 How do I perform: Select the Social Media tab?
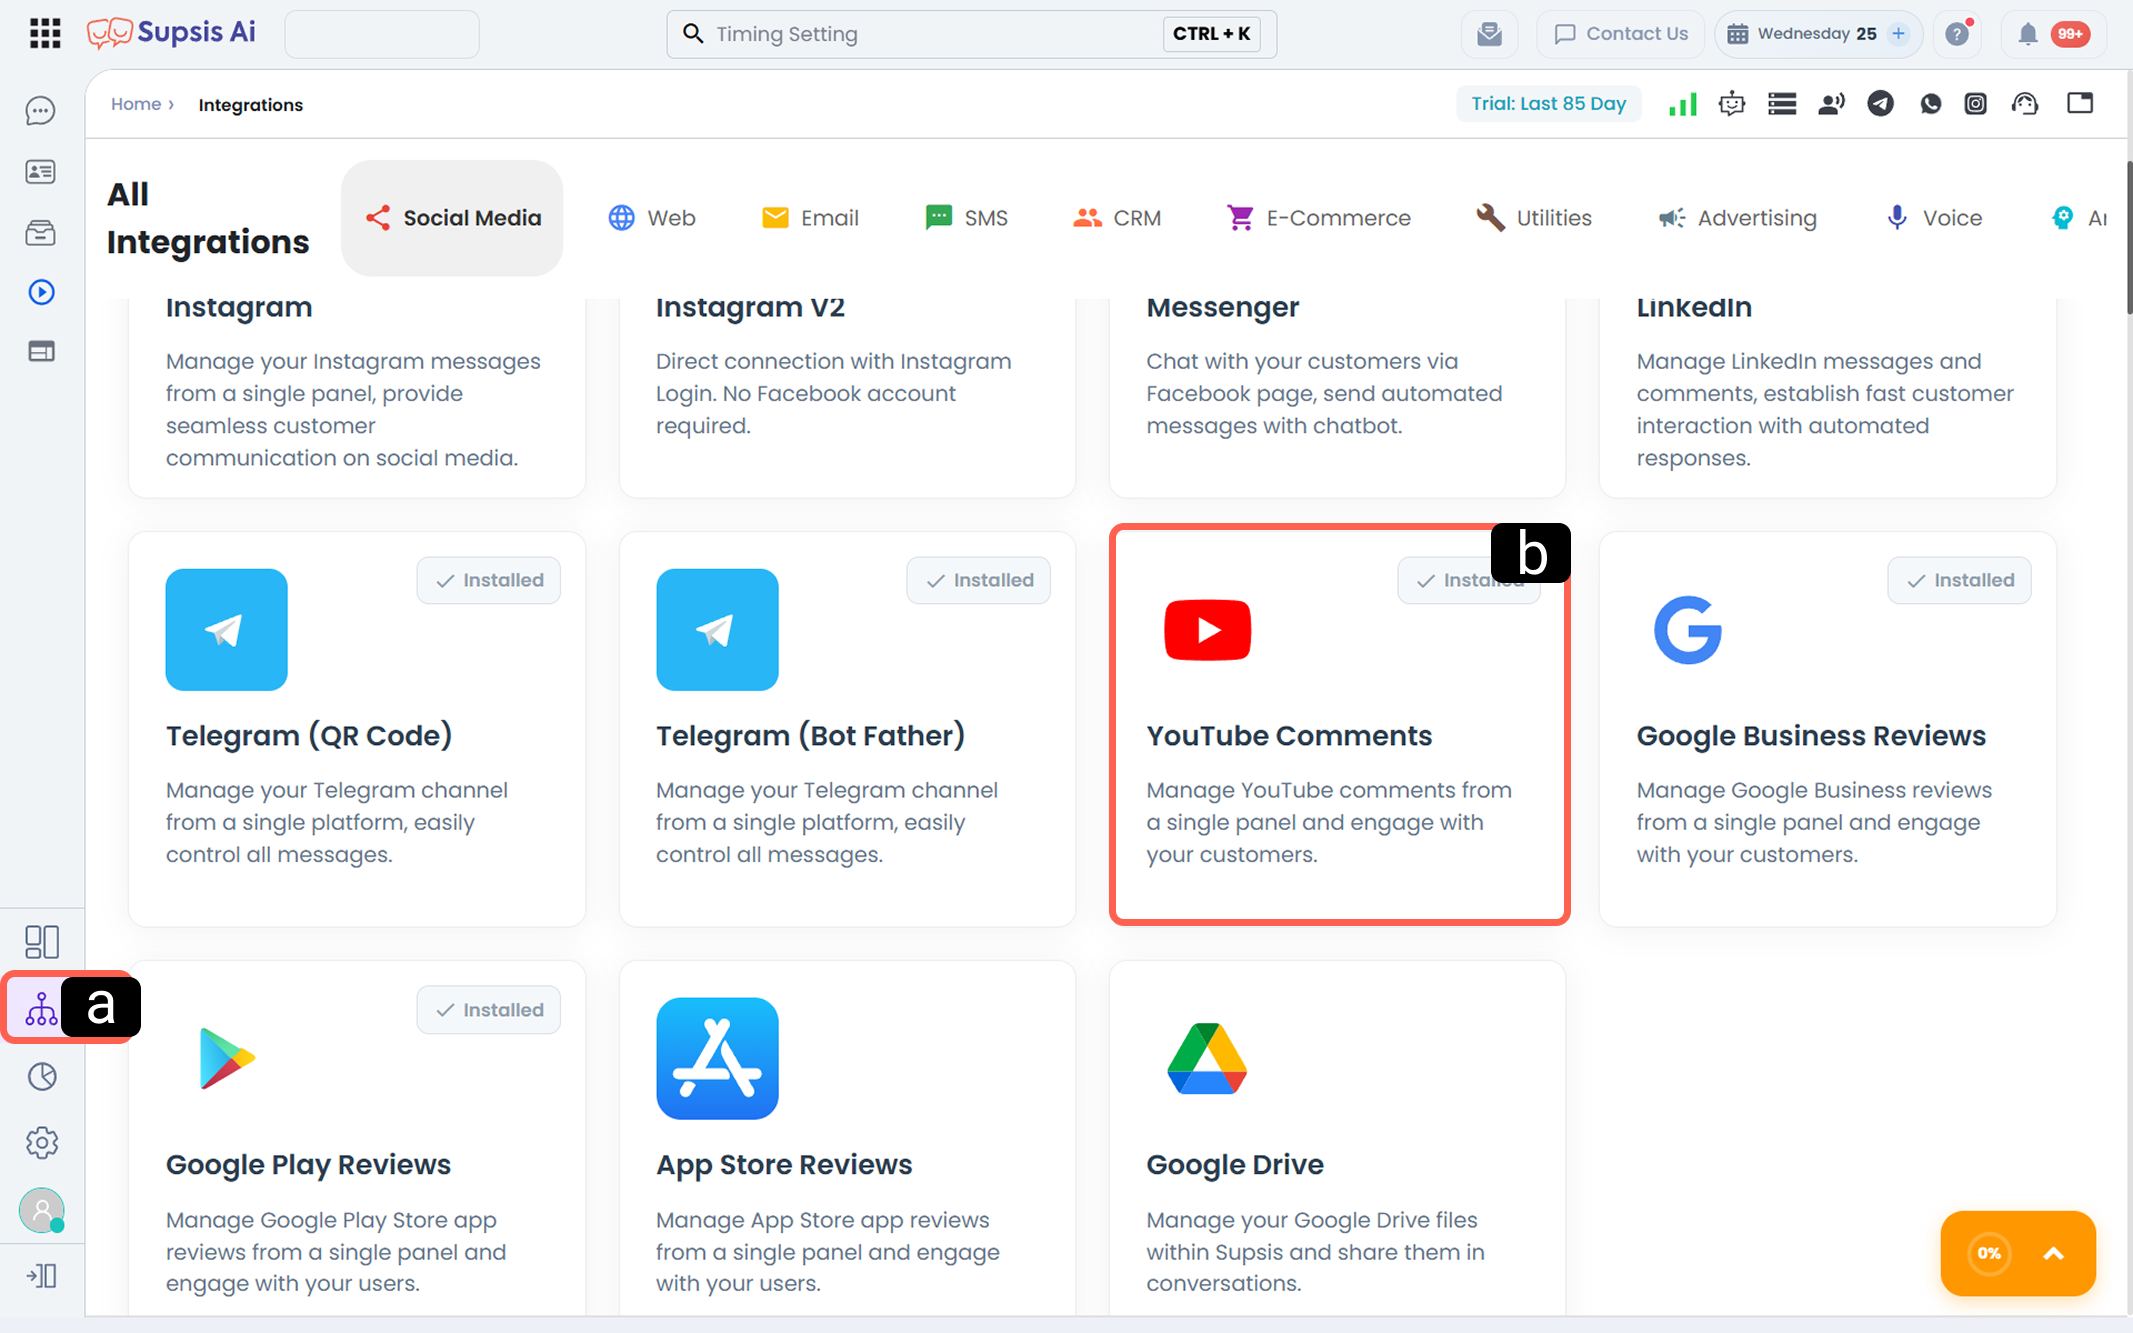pyautogui.click(x=452, y=218)
